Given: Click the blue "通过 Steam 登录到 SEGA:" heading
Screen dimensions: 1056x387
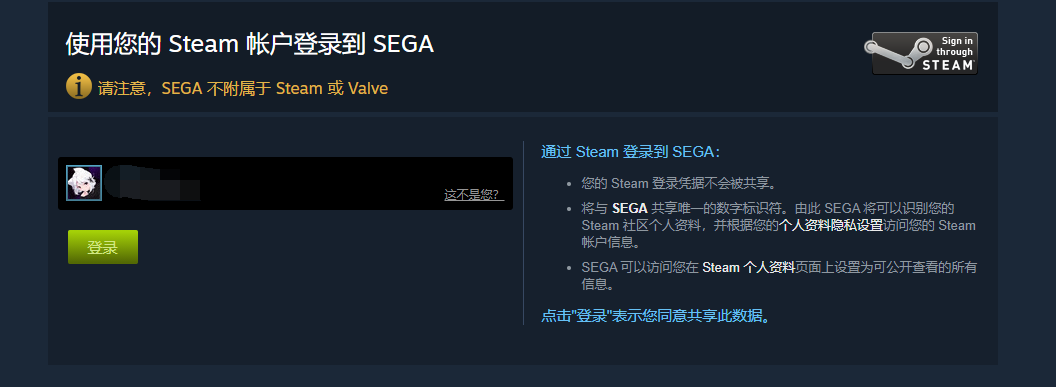Looking at the screenshot, I should 631,152.
